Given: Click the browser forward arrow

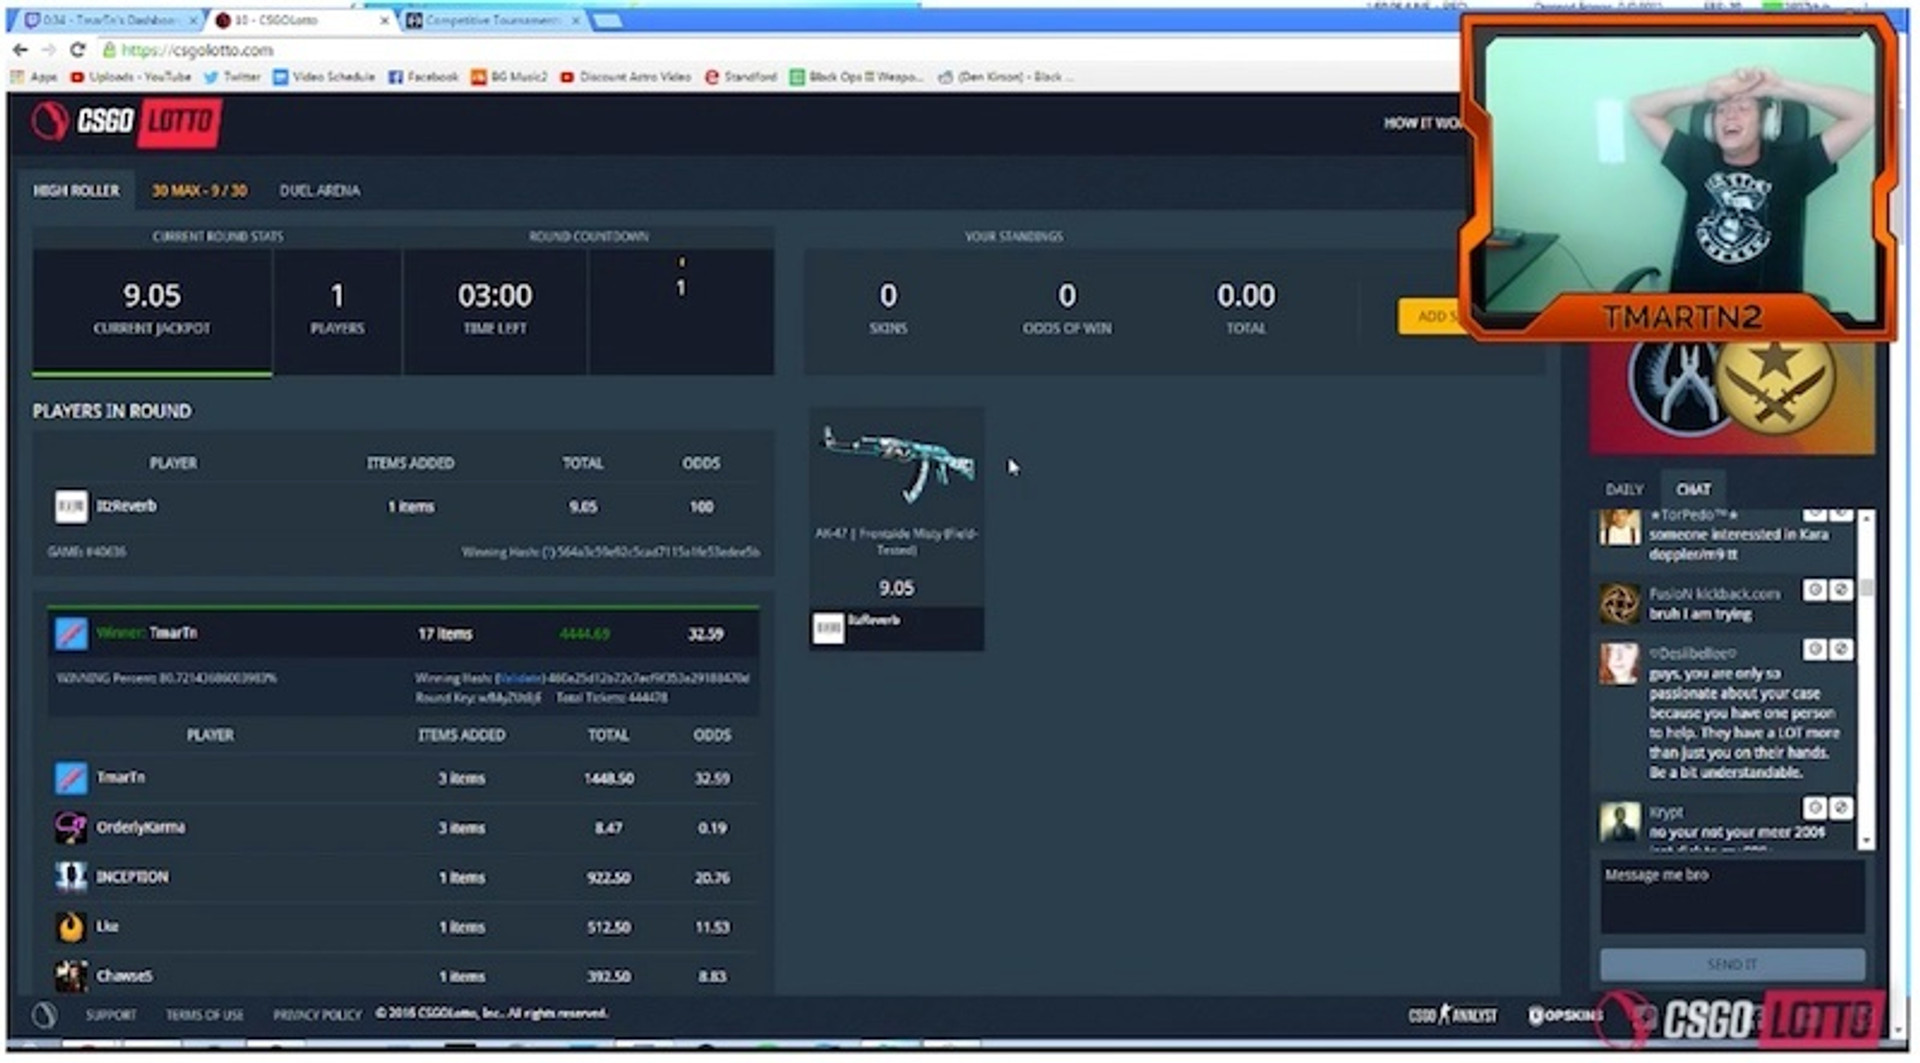Looking at the screenshot, I should 48,49.
